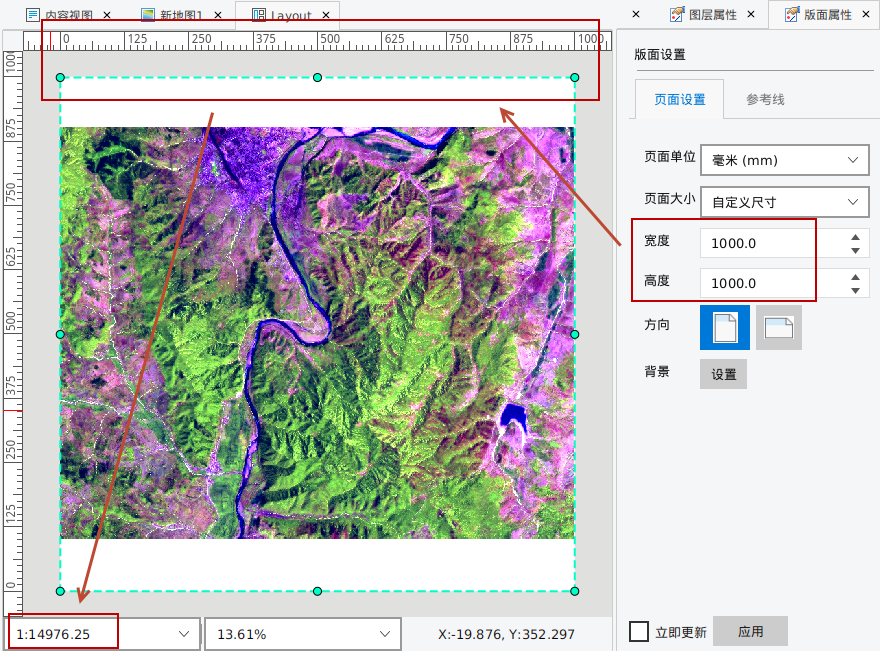Image resolution: width=880 pixels, height=651 pixels.
Task: Open the 页面单位 units dropdown
Action: coord(784,160)
